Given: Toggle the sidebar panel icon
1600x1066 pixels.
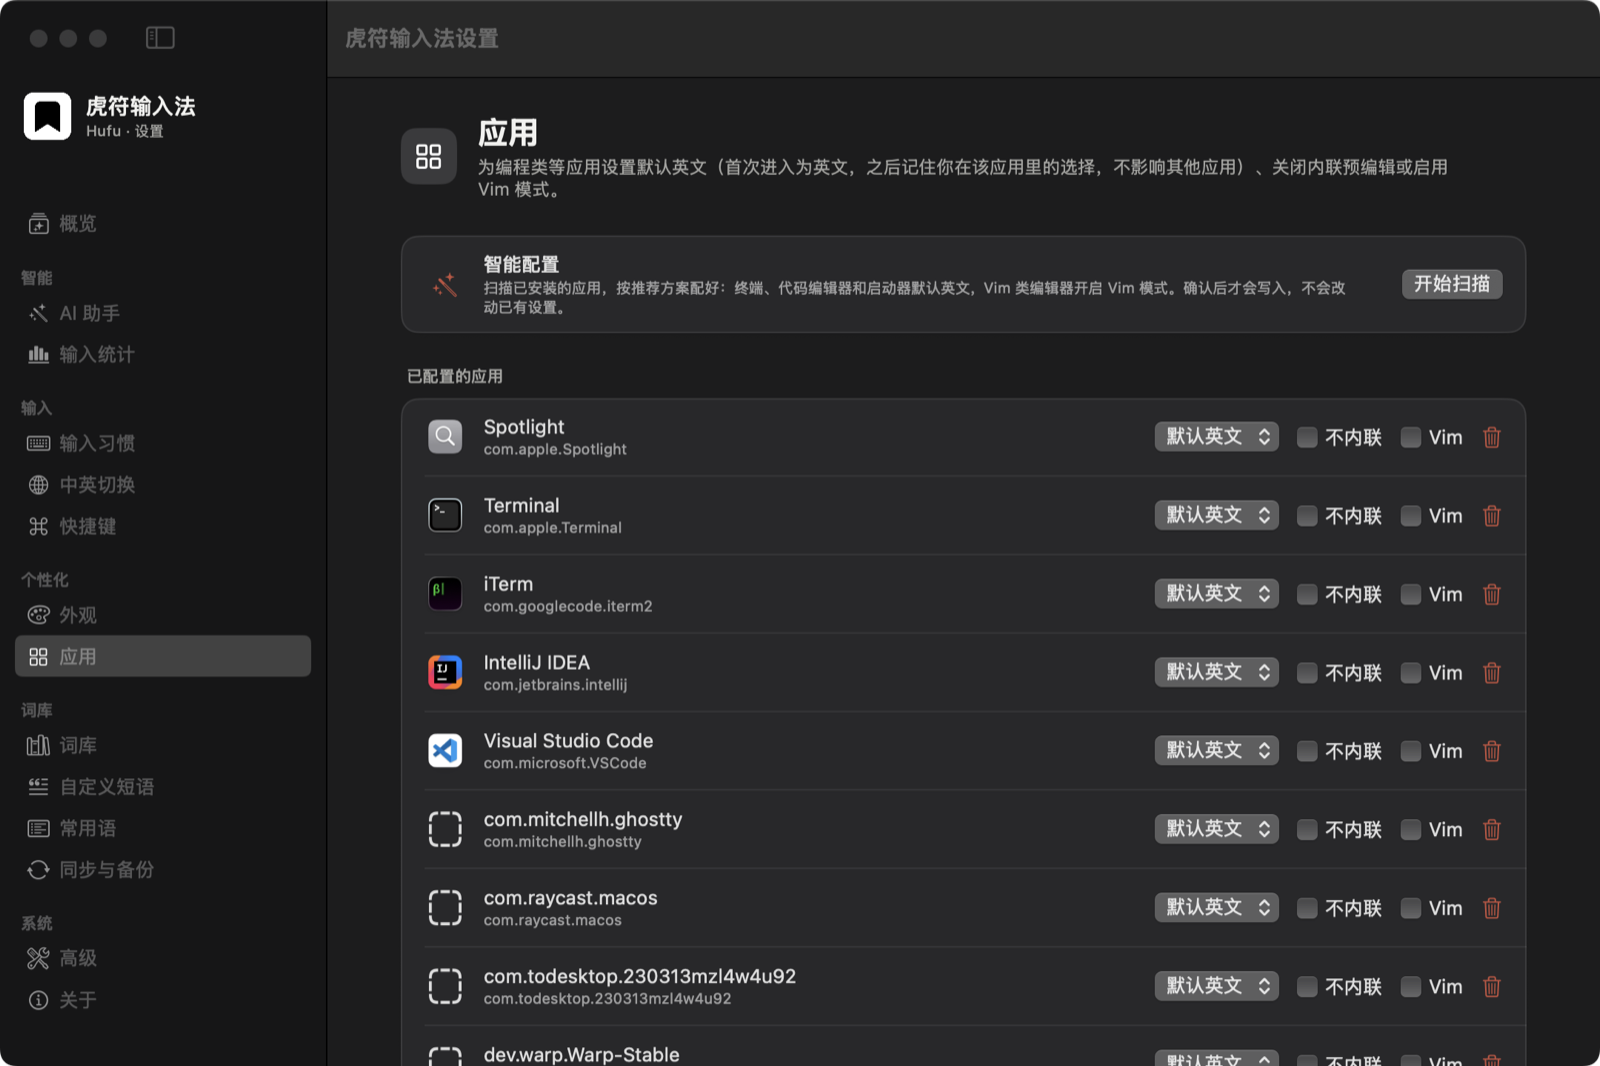Looking at the screenshot, I should tap(160, 38).
